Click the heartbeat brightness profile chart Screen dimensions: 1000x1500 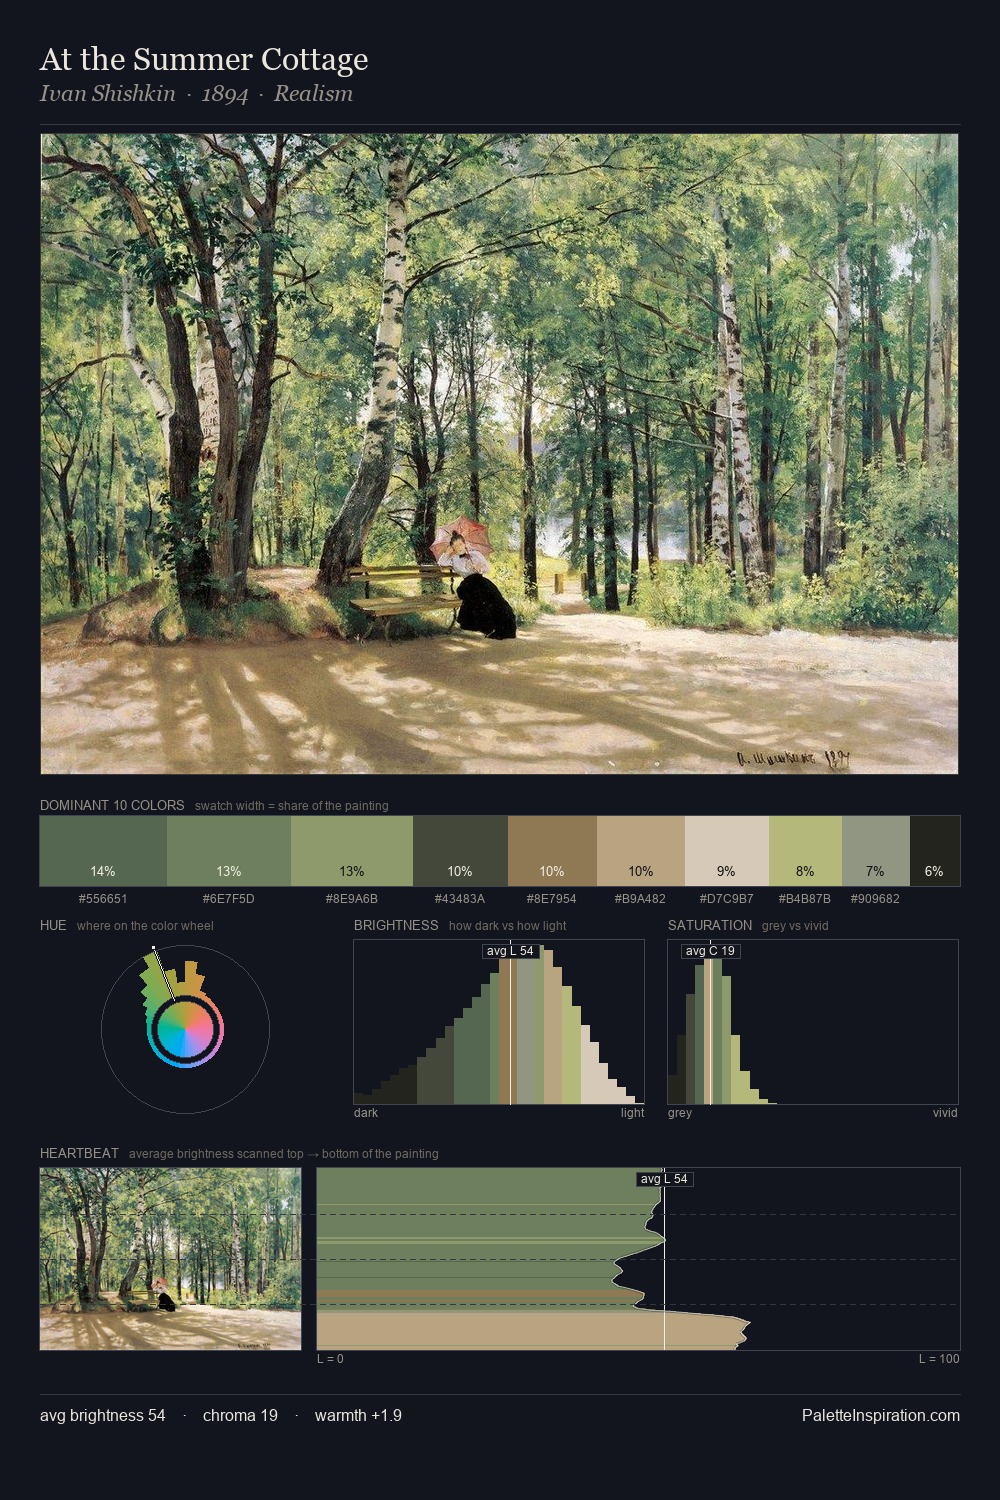click(638, 1259)
